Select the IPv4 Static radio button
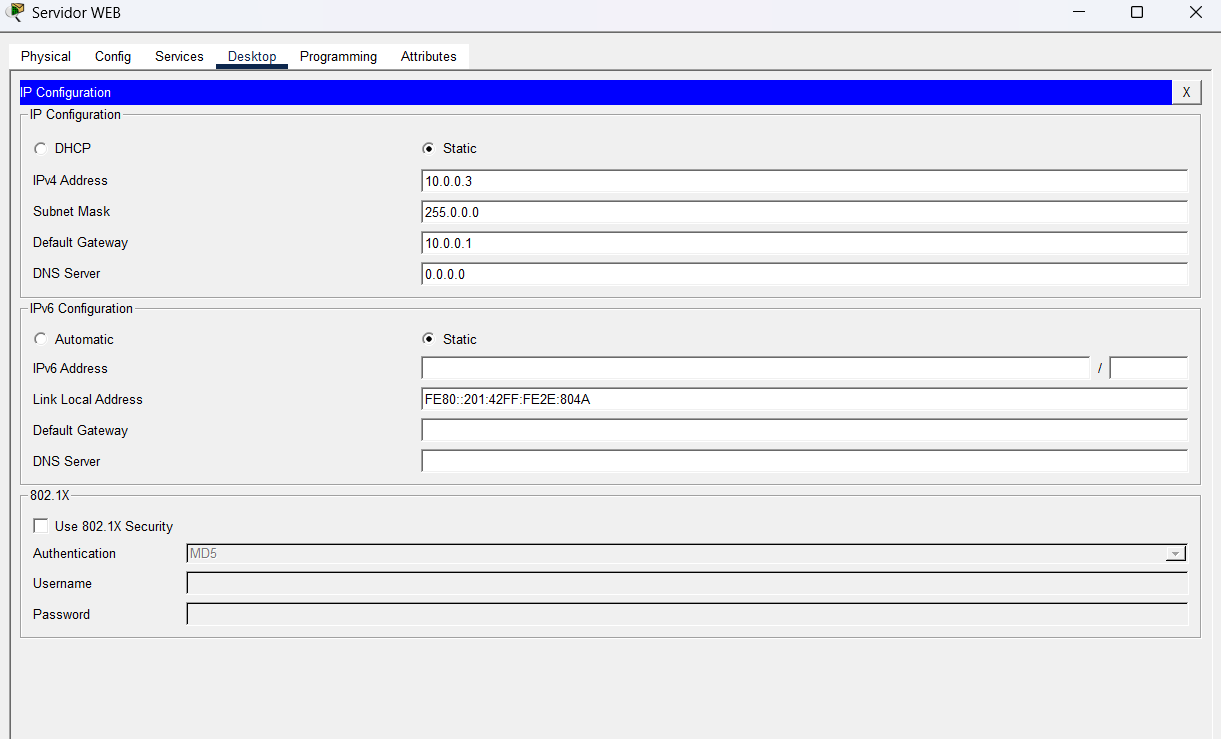1221x739 pixels. pos(429,148)
